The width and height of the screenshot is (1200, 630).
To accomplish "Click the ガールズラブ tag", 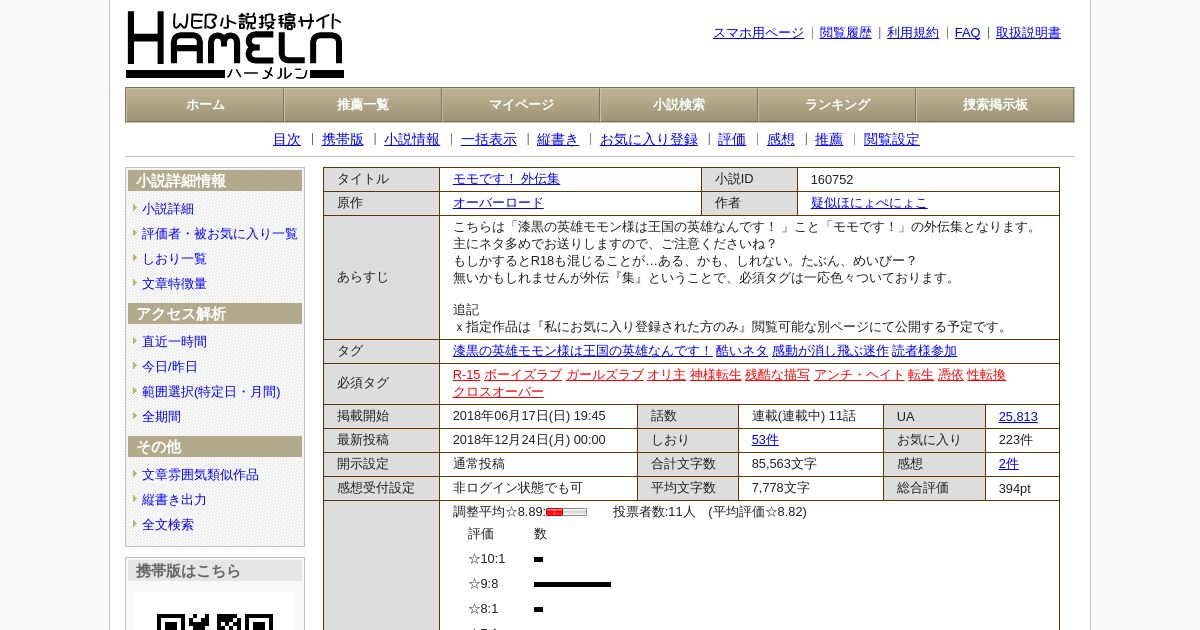I will 605,375.
